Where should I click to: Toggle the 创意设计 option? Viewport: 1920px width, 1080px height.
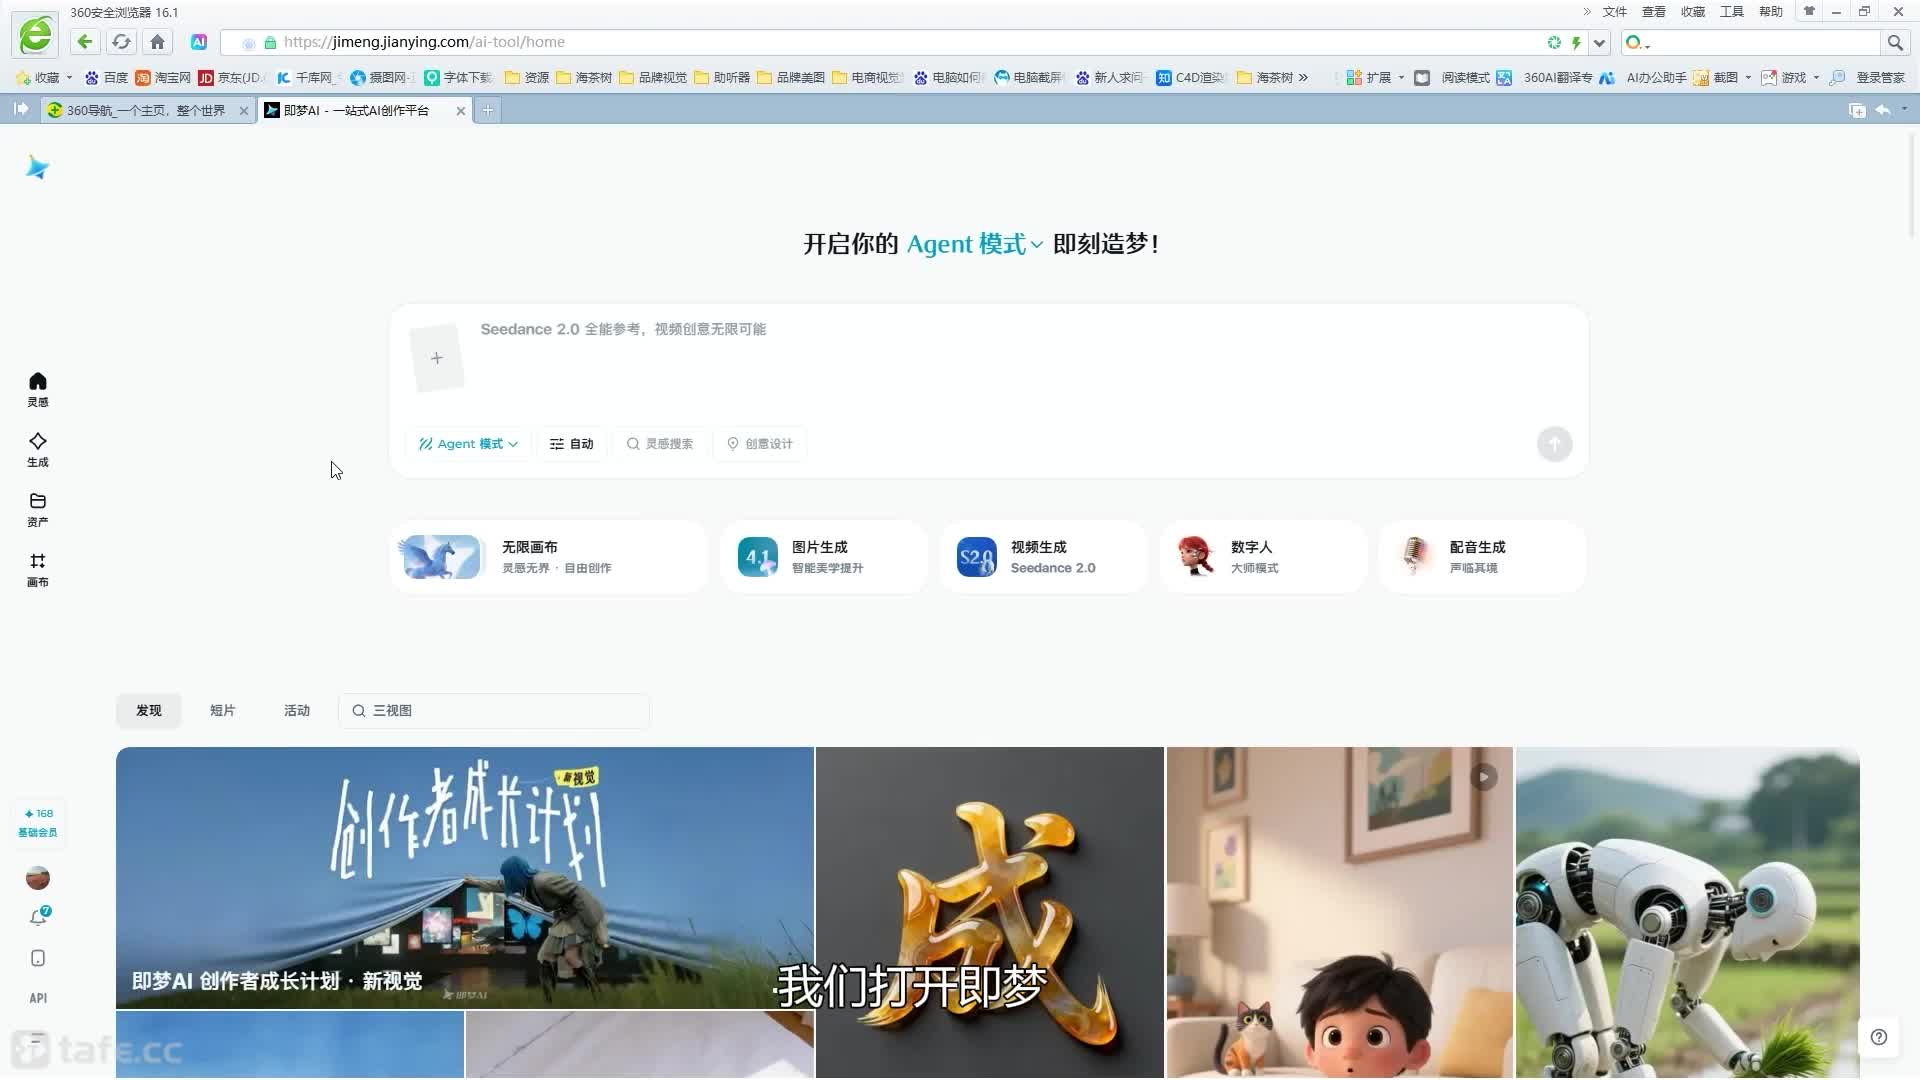(x=760, y=444)
